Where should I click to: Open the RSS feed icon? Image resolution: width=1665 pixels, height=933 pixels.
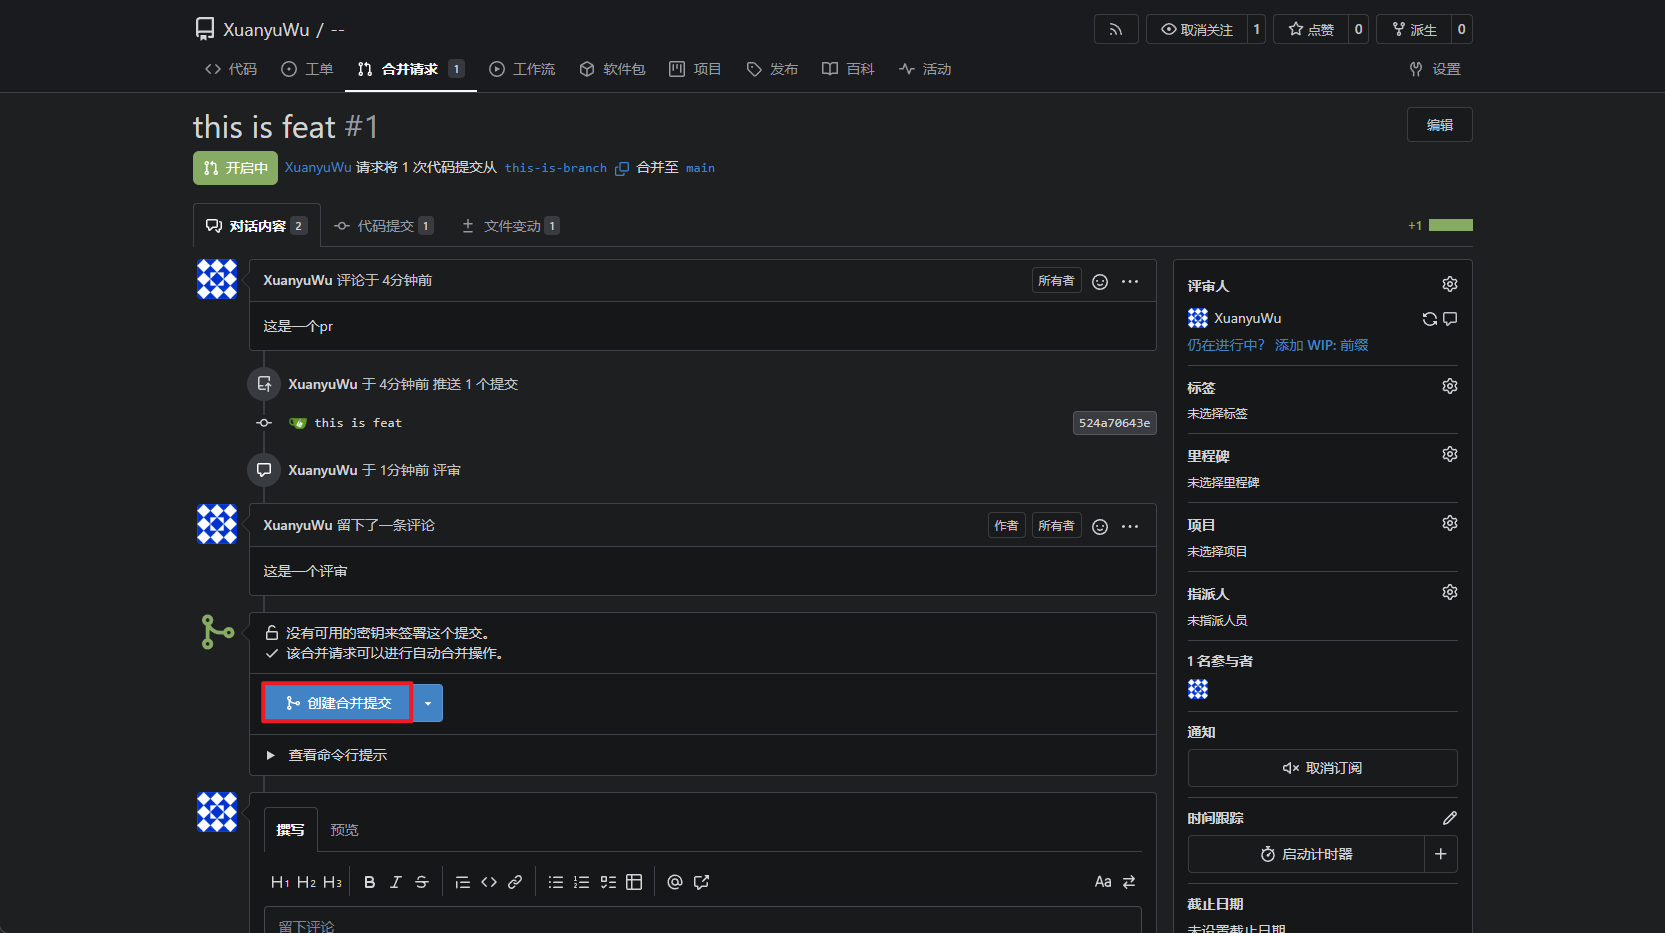pos(1116,29)
